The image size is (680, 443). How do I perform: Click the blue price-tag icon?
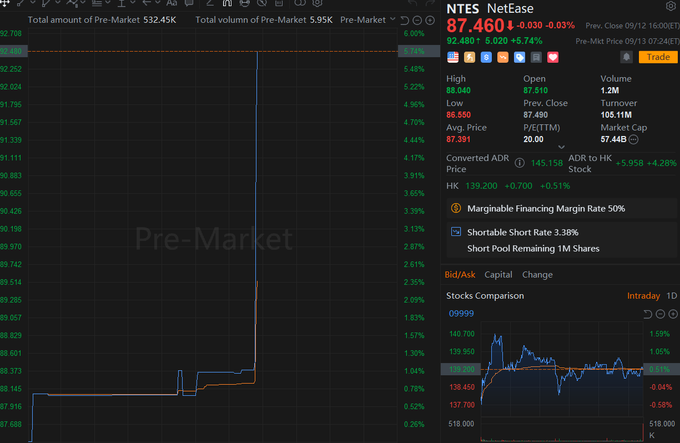click(x=520, y=57)
